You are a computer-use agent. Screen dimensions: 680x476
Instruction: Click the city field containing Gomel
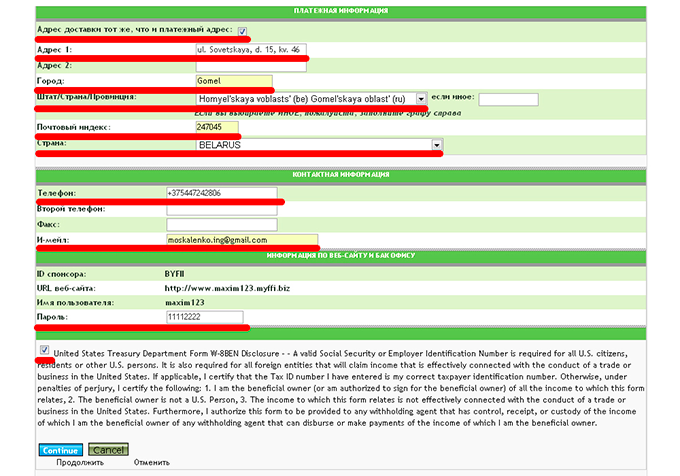point(234,81)
